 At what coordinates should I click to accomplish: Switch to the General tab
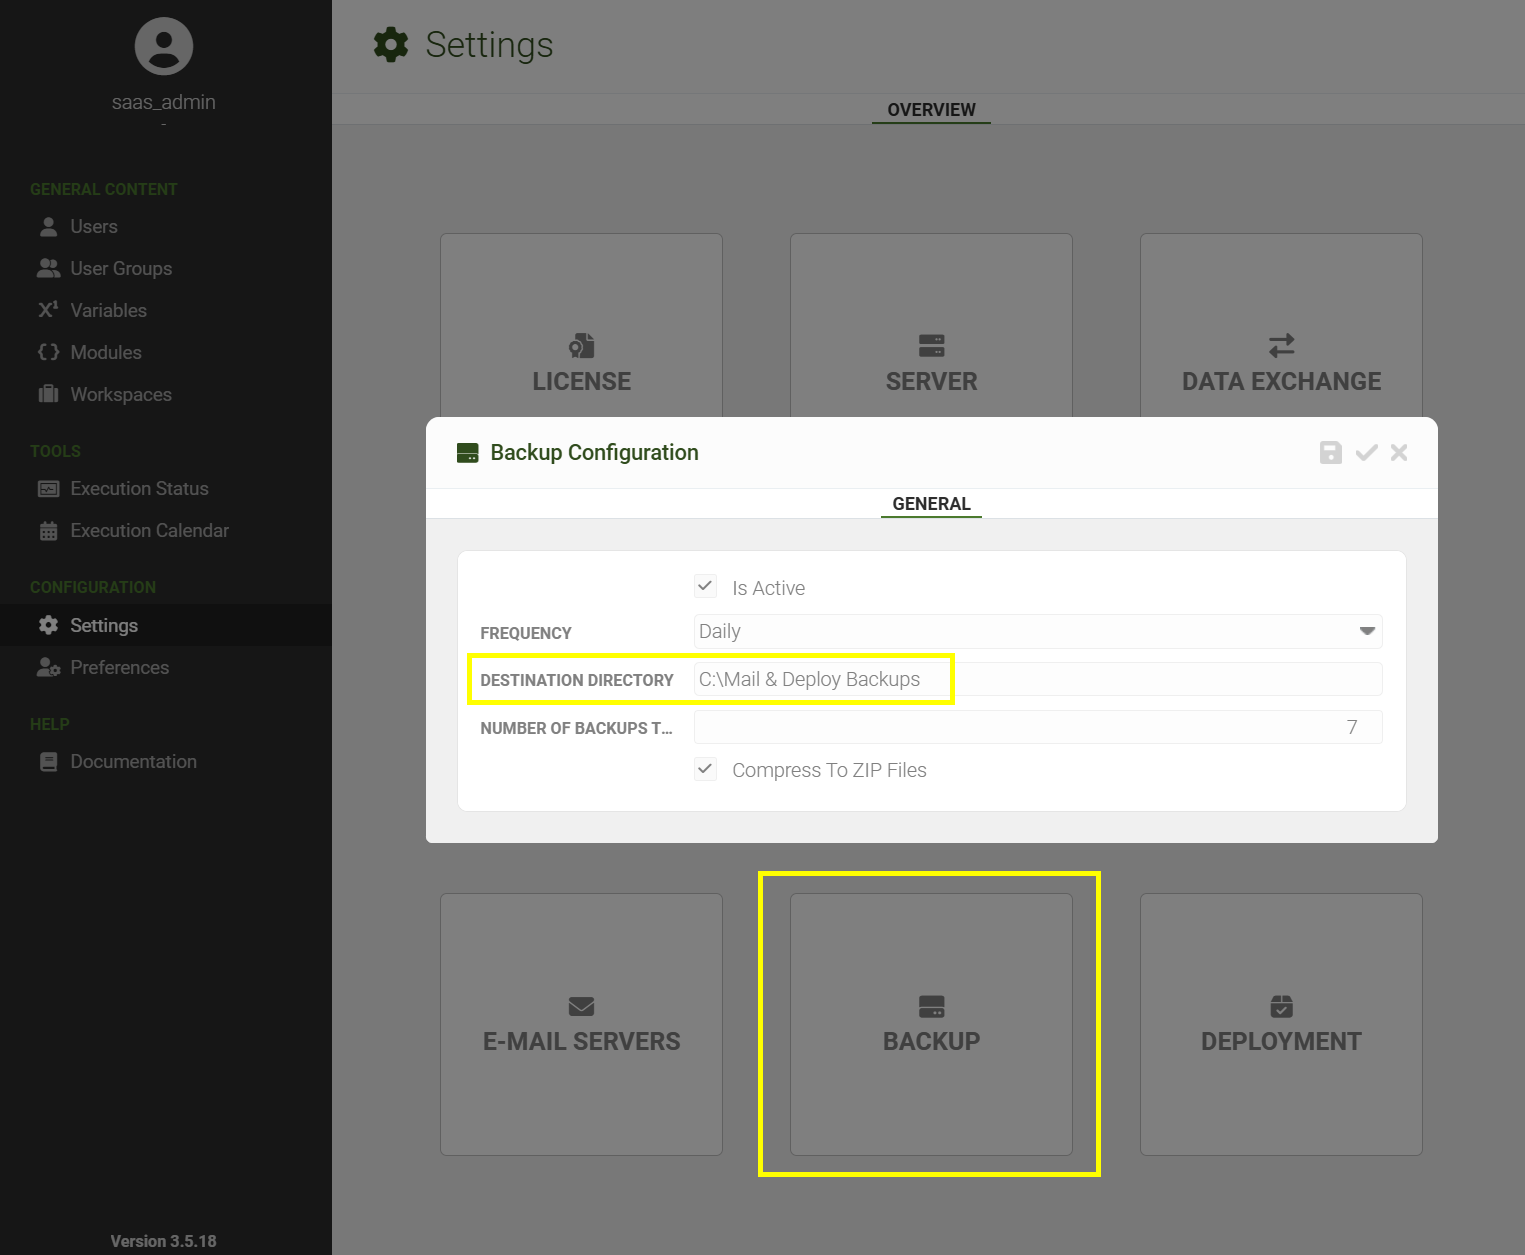(931, 504)
